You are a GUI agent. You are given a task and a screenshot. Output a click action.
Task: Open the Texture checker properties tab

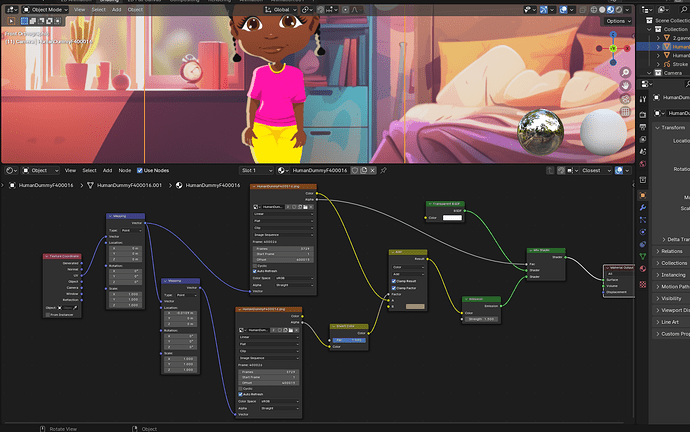(x=643, y=285)
